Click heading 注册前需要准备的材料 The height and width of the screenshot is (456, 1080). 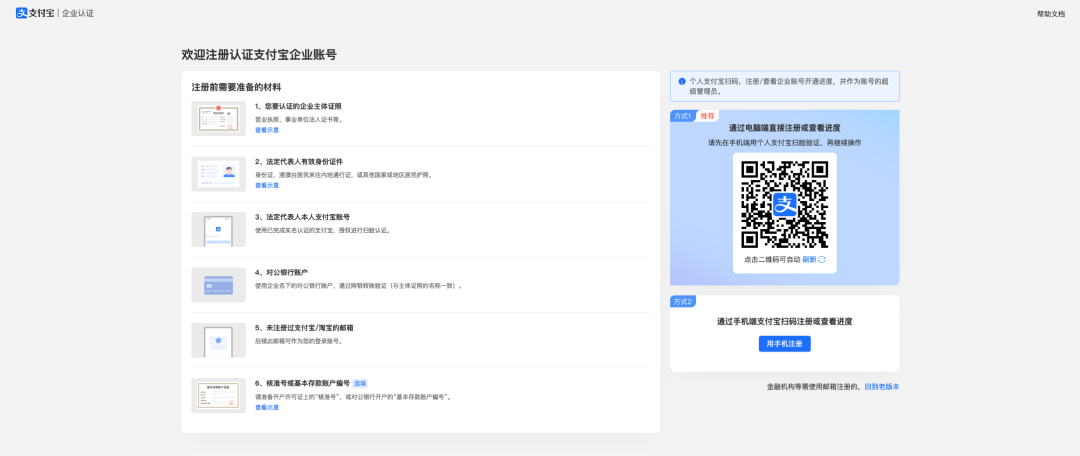coord(236,87)
